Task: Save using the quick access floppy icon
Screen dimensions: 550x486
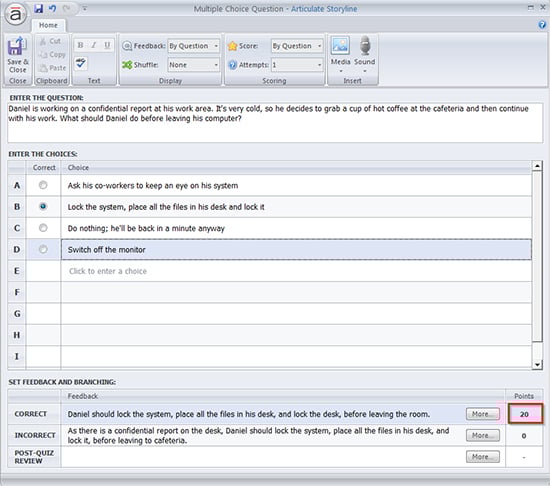Action: tap(39, 8)
